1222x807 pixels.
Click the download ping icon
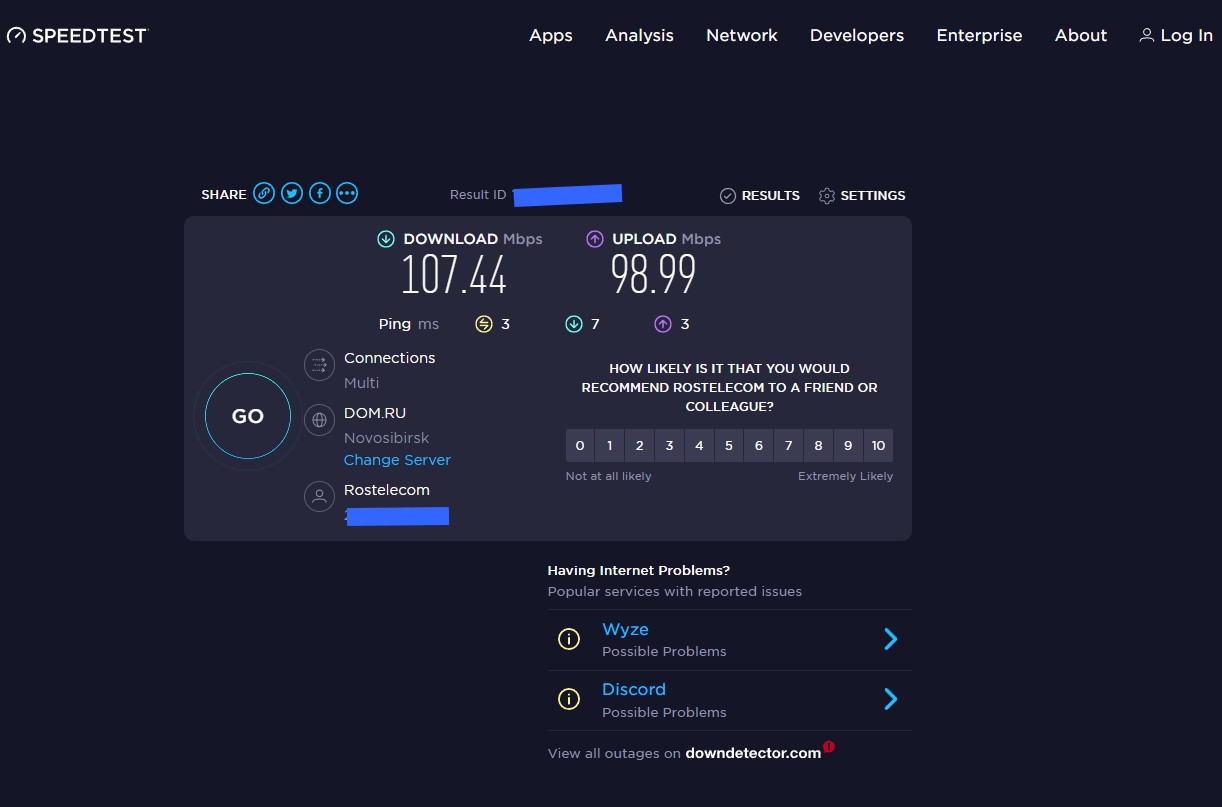point(574,324)
